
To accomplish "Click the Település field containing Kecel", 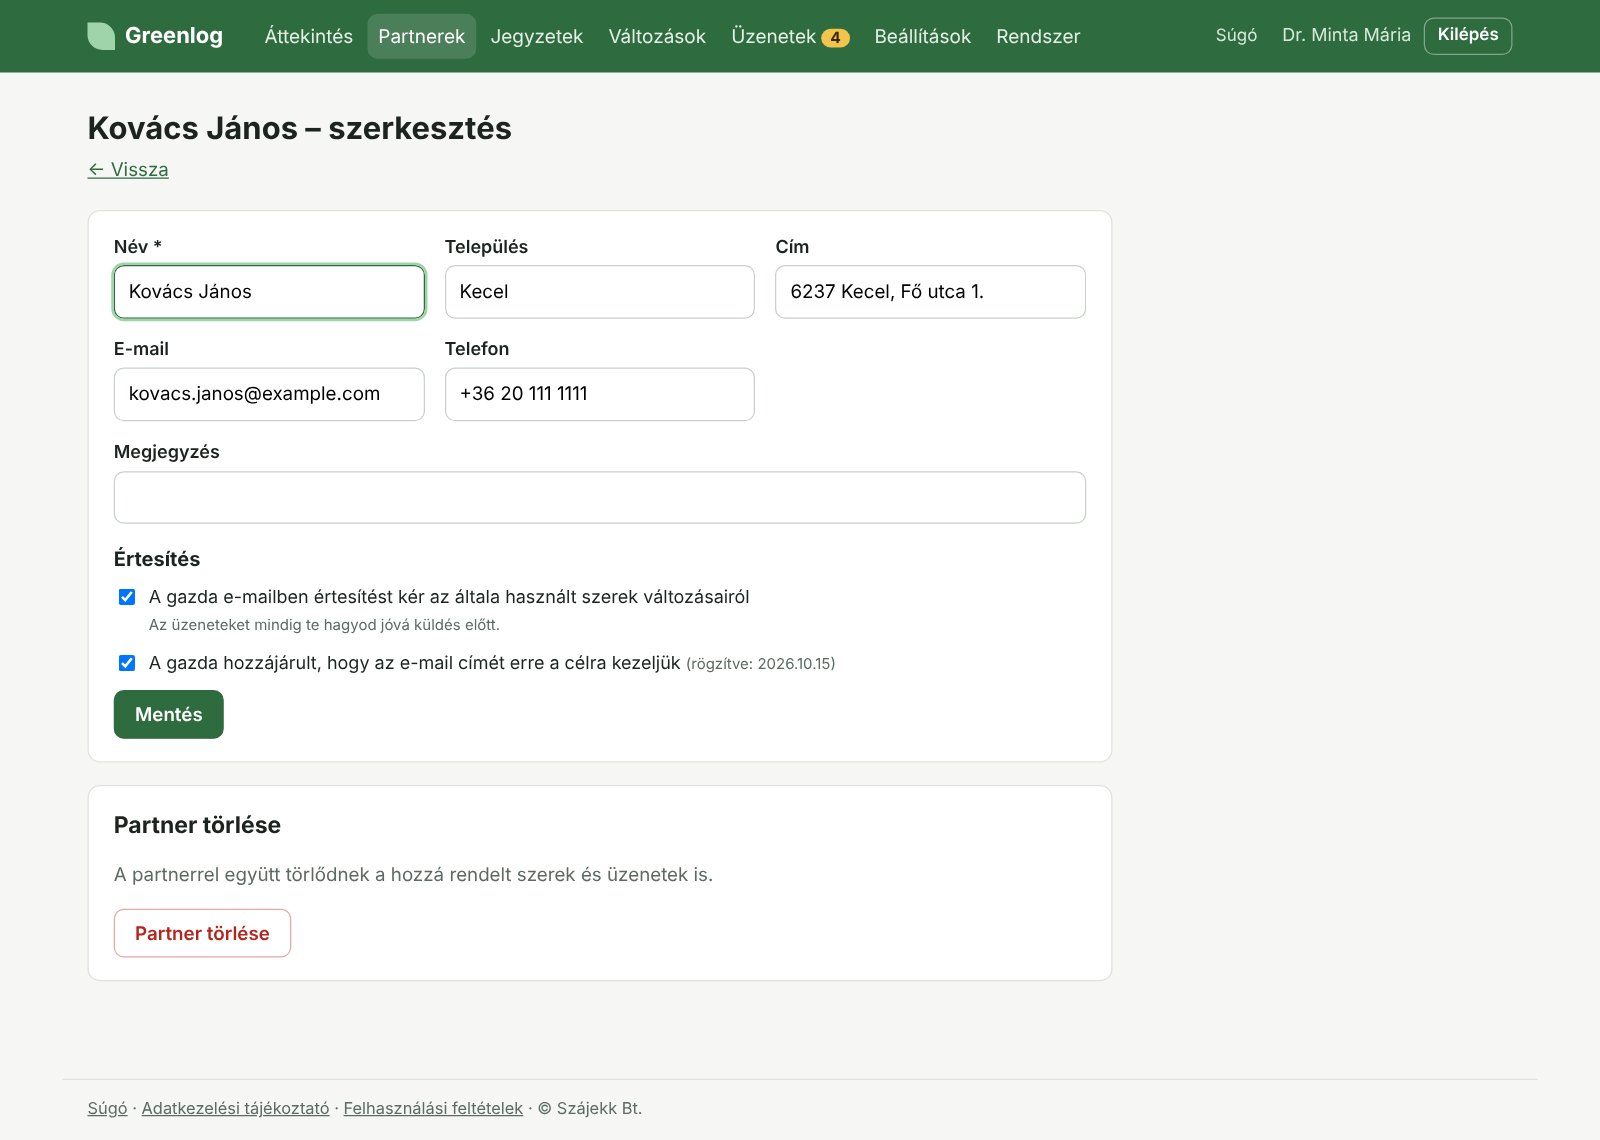I will pyautogui.click(x=599, y=292).
